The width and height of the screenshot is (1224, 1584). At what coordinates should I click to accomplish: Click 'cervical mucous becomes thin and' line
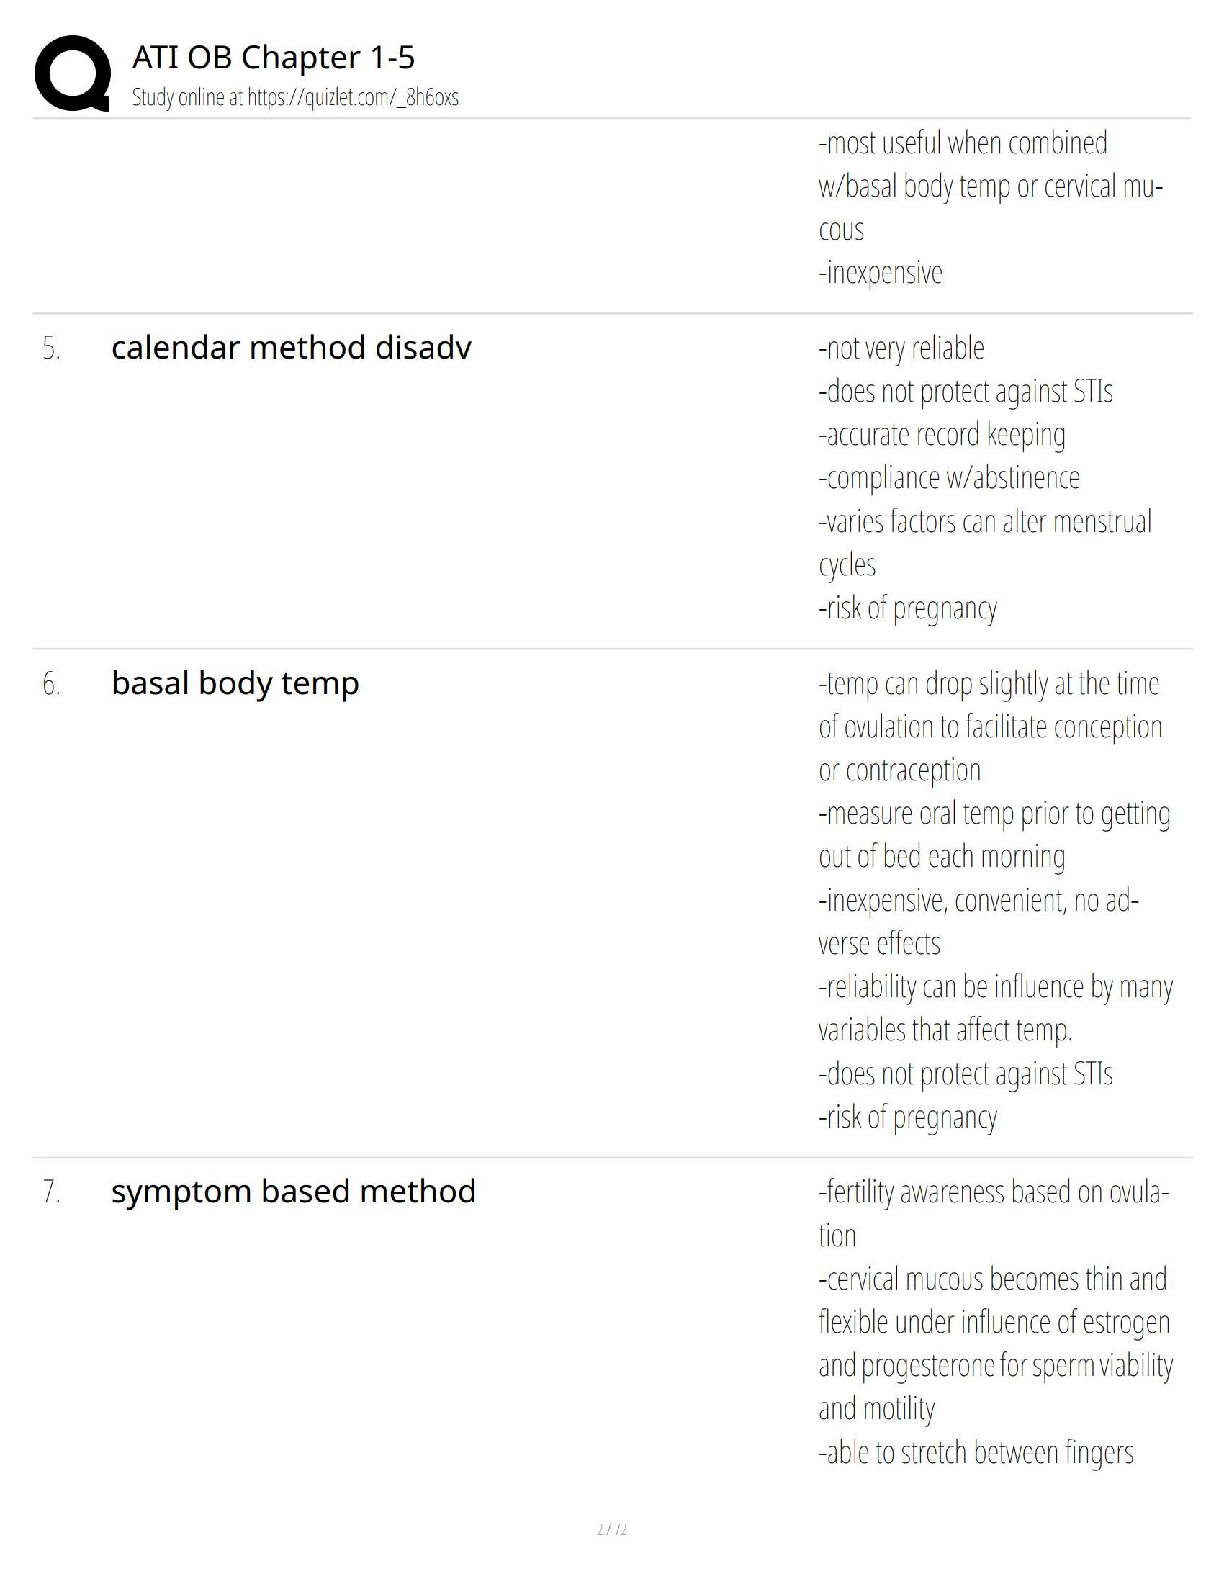click(992, 1279)
